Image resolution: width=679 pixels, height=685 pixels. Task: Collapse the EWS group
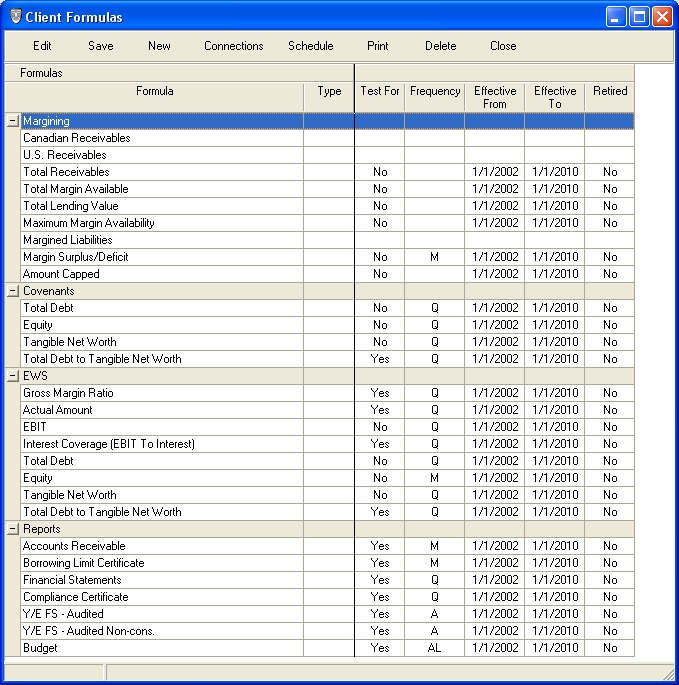click(x=13, y=376)
